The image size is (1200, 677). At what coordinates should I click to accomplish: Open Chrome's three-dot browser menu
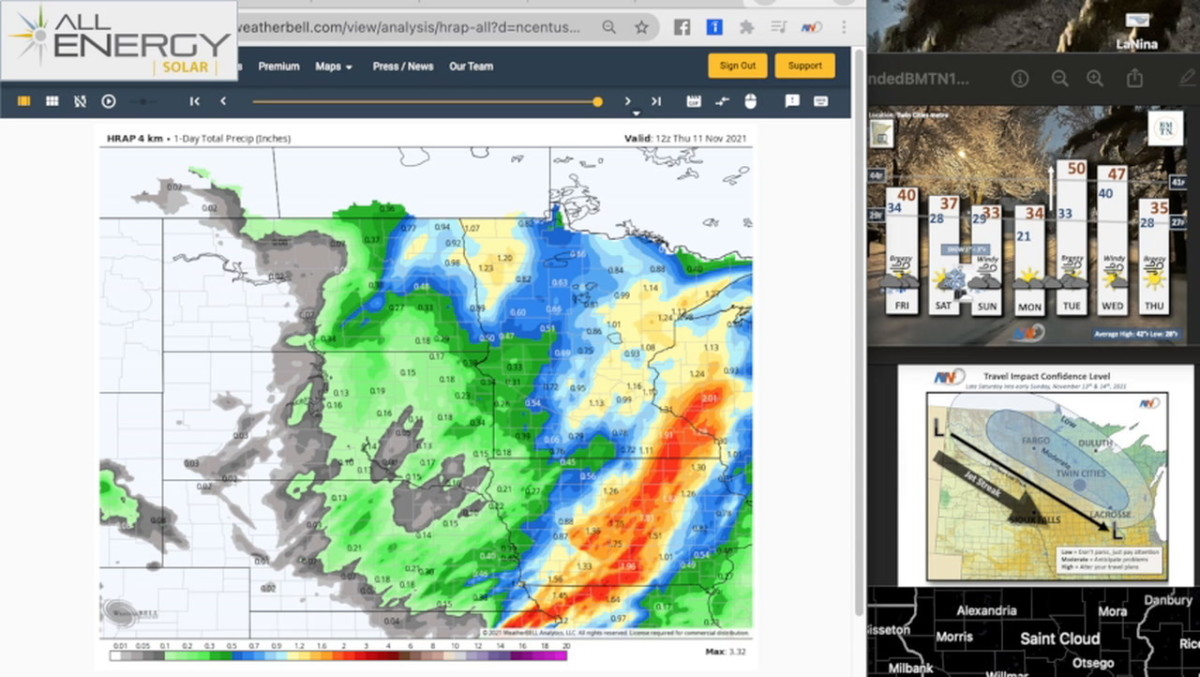845,27
